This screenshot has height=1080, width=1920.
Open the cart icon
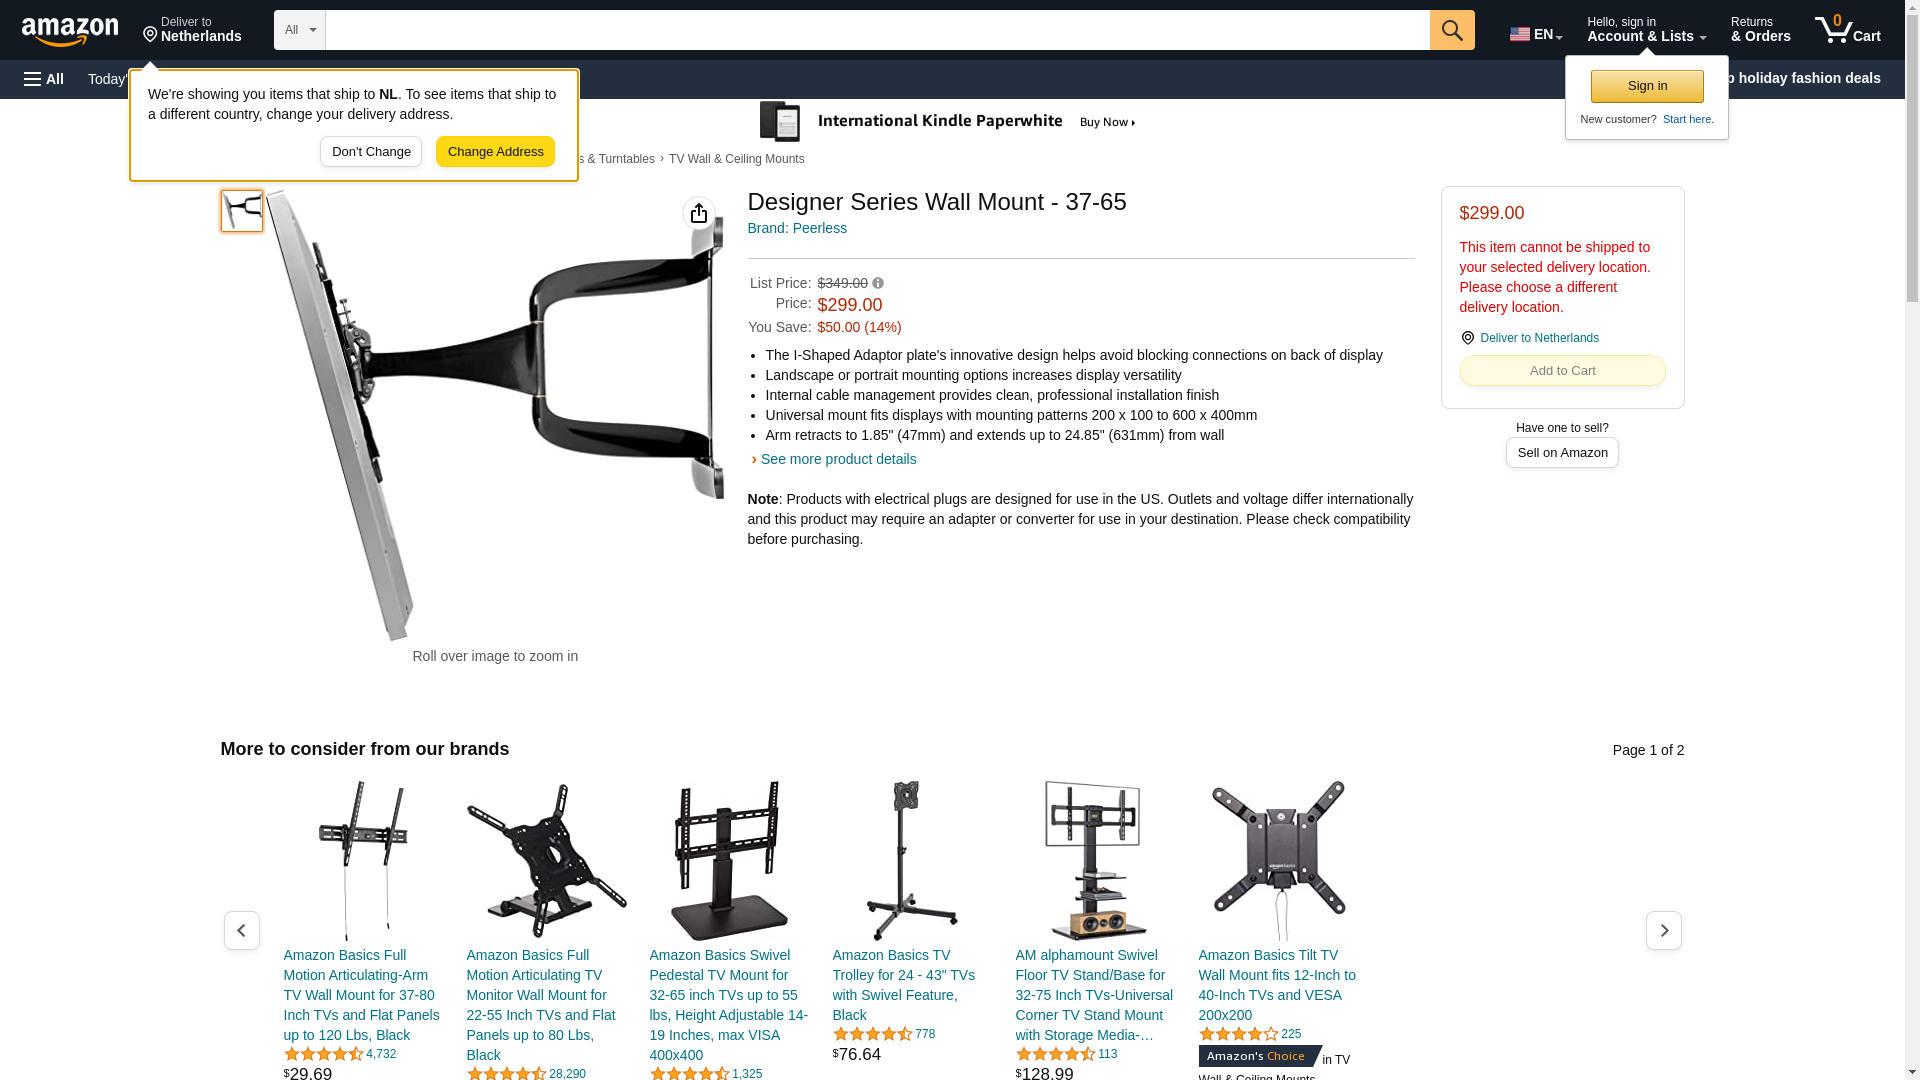coord(1848,30)
